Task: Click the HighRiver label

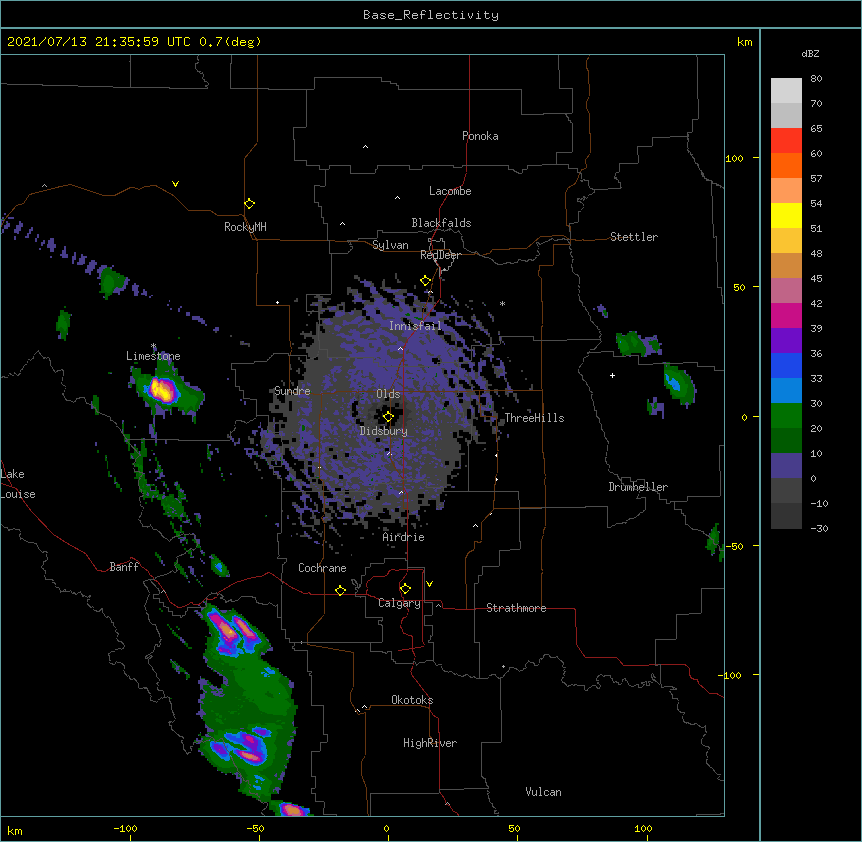Action: [x=430, y=743]
